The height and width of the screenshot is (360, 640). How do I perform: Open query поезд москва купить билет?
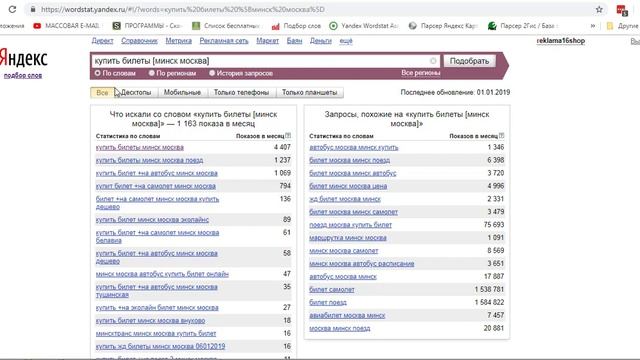350,225
